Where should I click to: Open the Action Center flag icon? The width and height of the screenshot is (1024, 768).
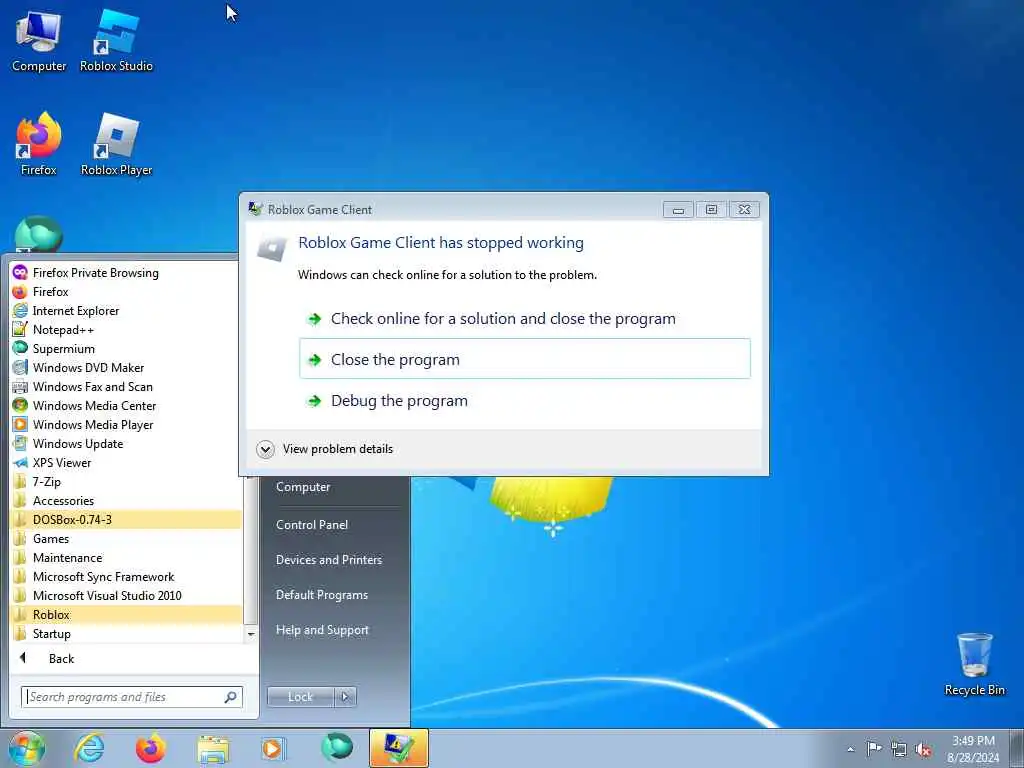874,748
